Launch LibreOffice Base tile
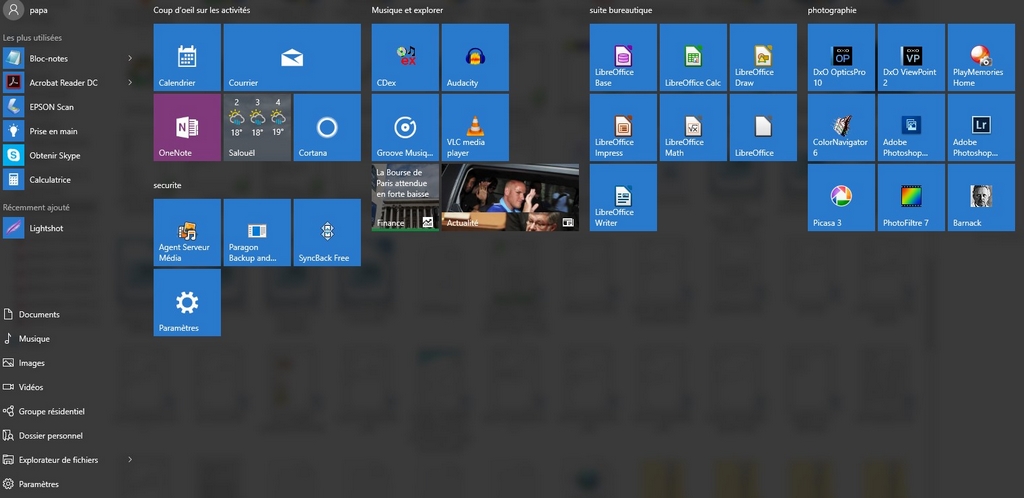The height and width of the screenshot is (498, 1024). 623,57
